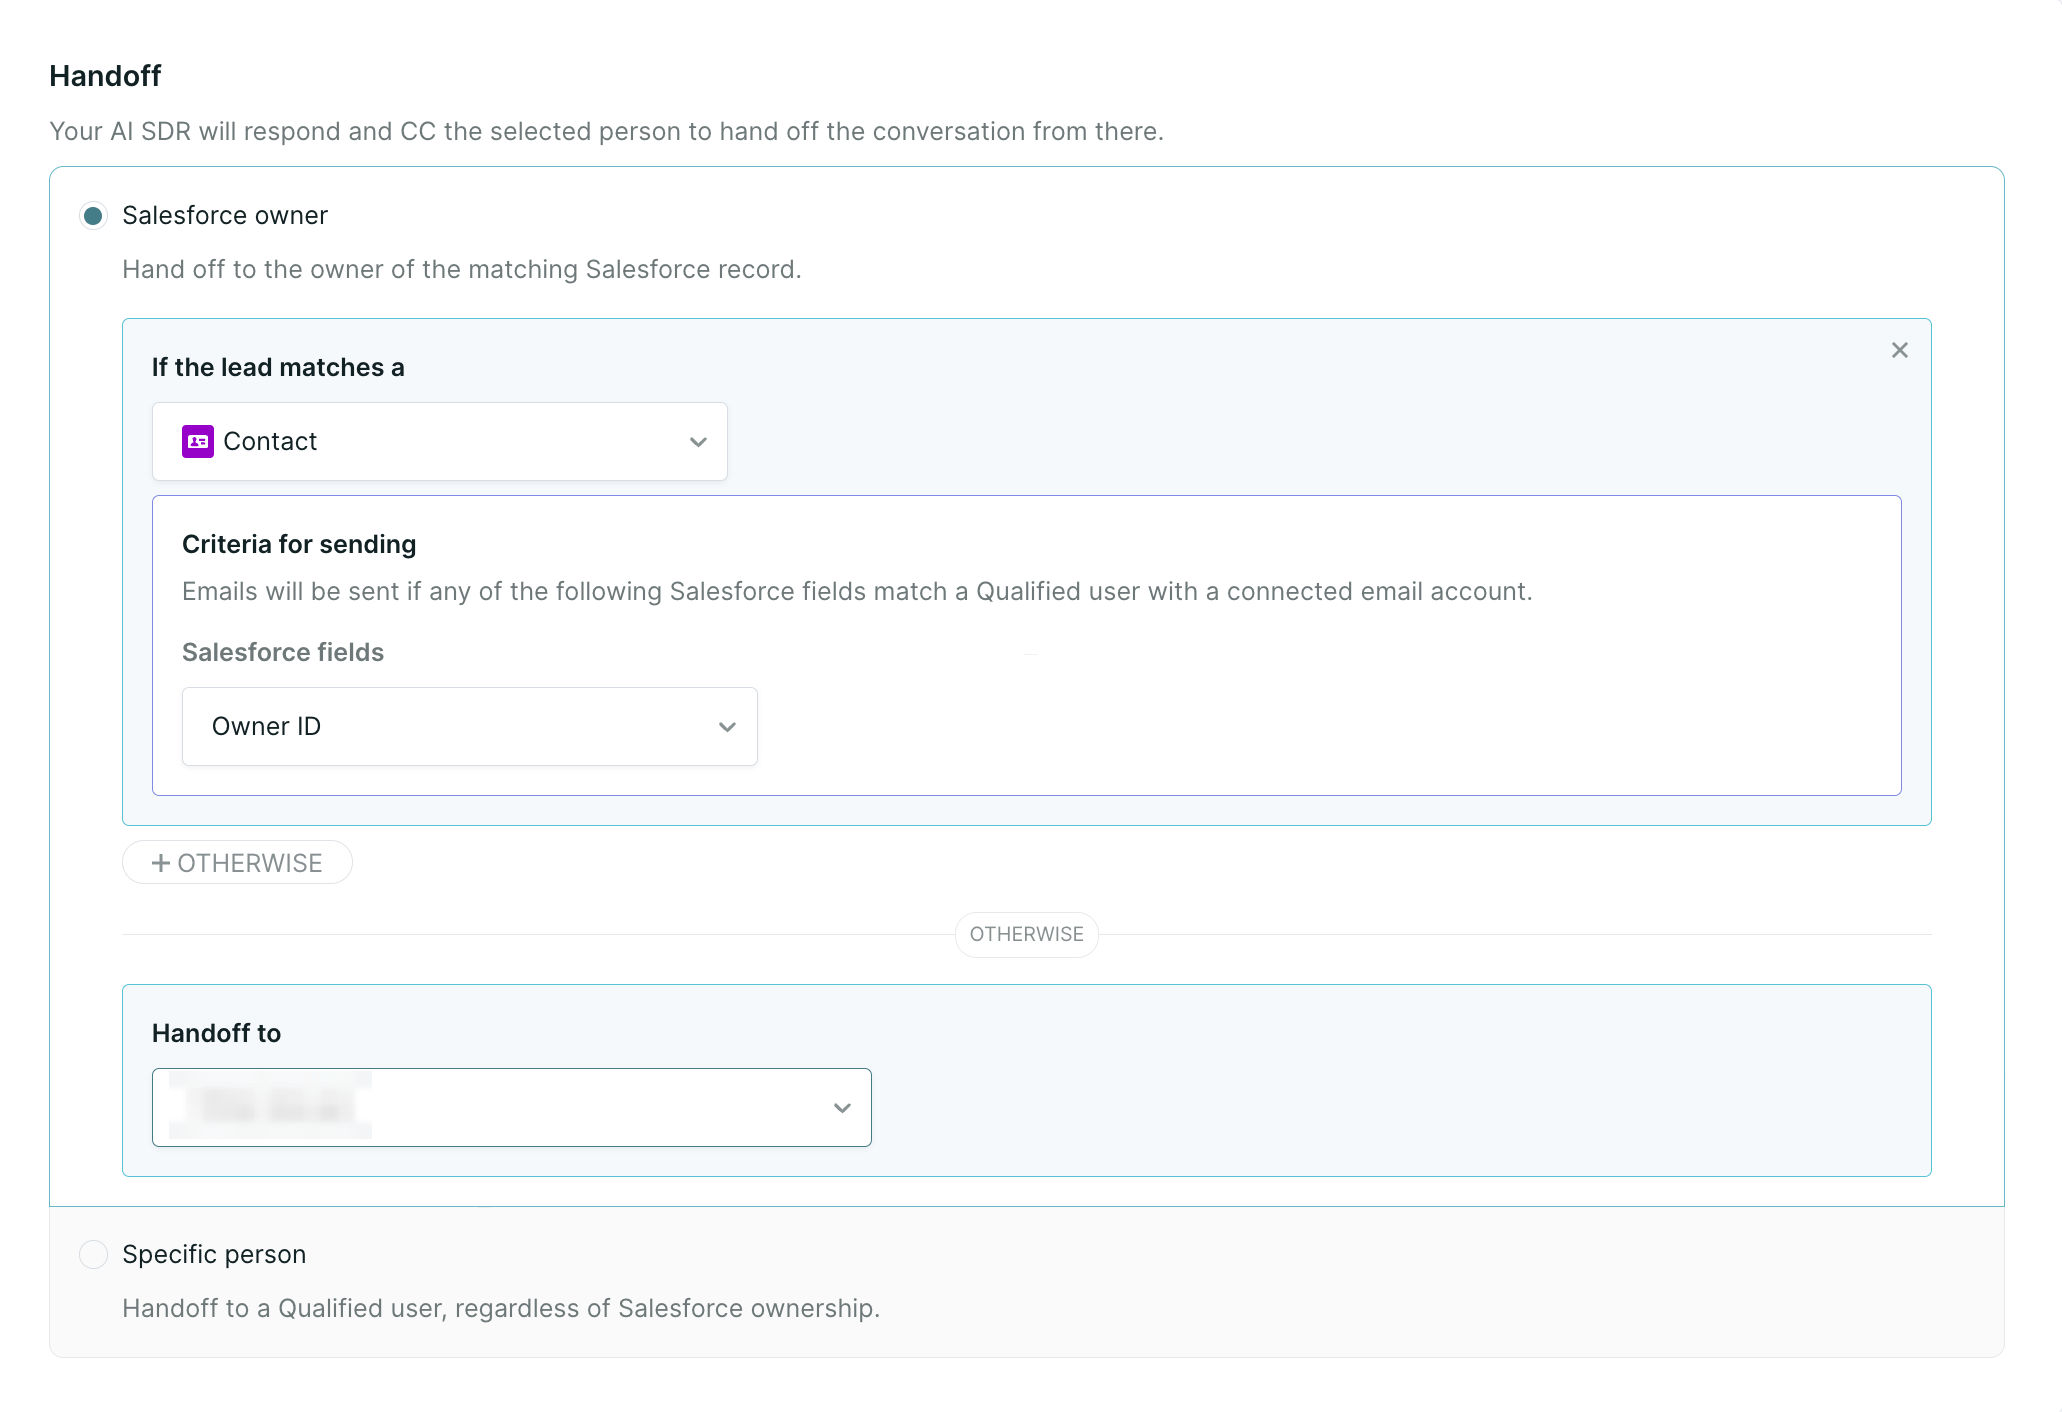2062x1412 pixels.
Task: Add another condition with + OTHERWISE button
Action: [237, 862]
